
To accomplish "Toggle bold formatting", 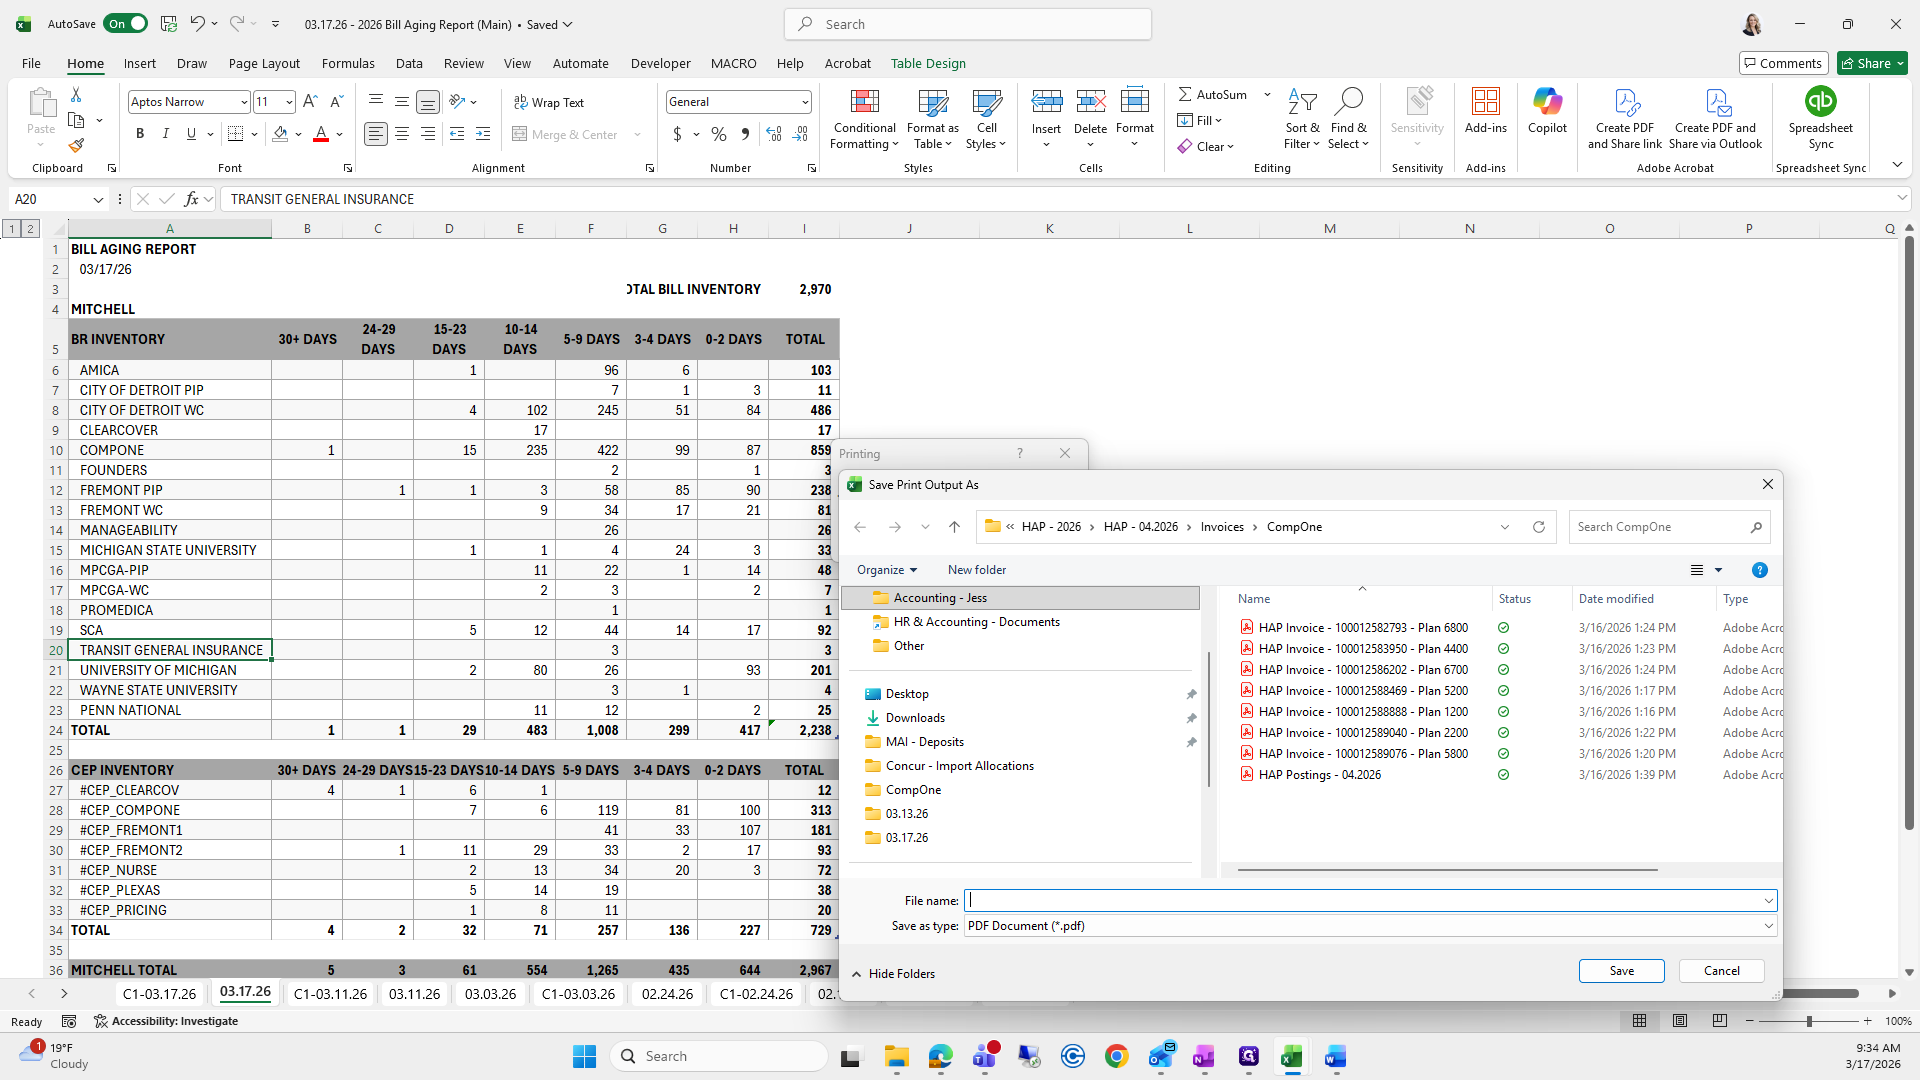I will 140,134.
